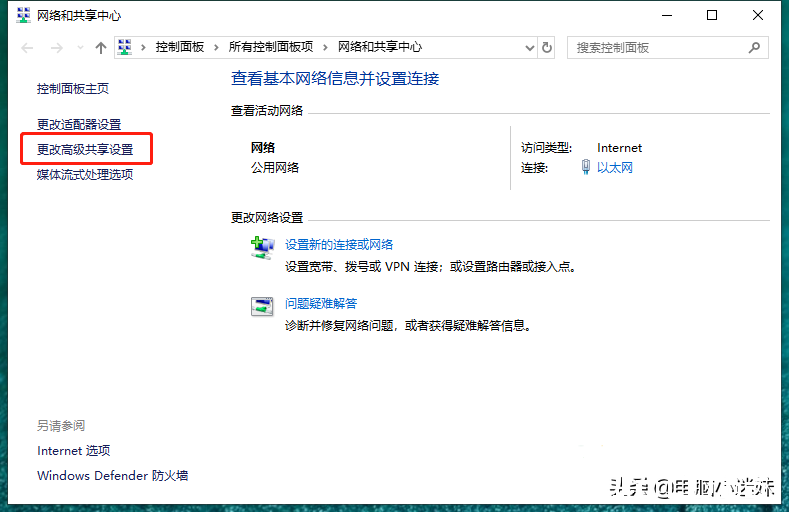Open 媒体流式处理选项 link

85,175
